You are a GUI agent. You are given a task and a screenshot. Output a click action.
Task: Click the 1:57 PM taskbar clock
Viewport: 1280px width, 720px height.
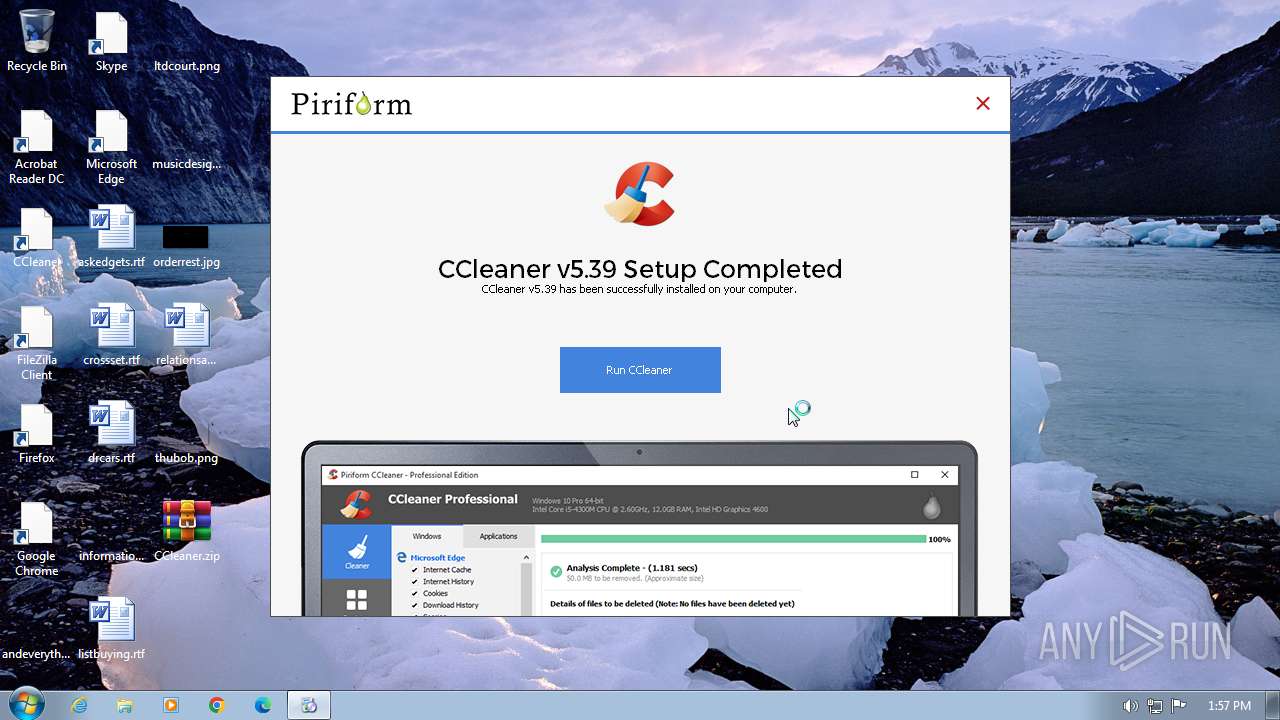pyautogui.click(x=1229, y=706)
